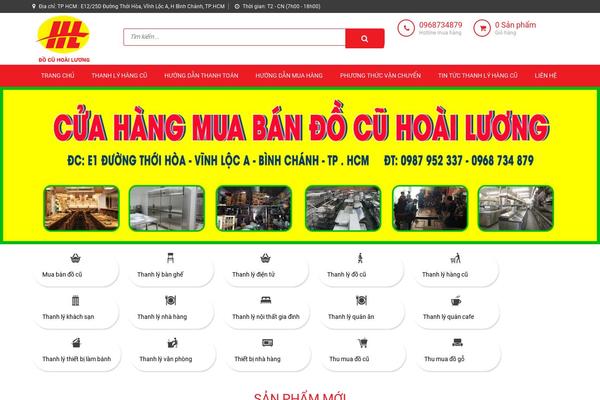Open Thiết bị nhà hàng category
The height and width of the screenshot is (400, 600).
pos(258,359)
